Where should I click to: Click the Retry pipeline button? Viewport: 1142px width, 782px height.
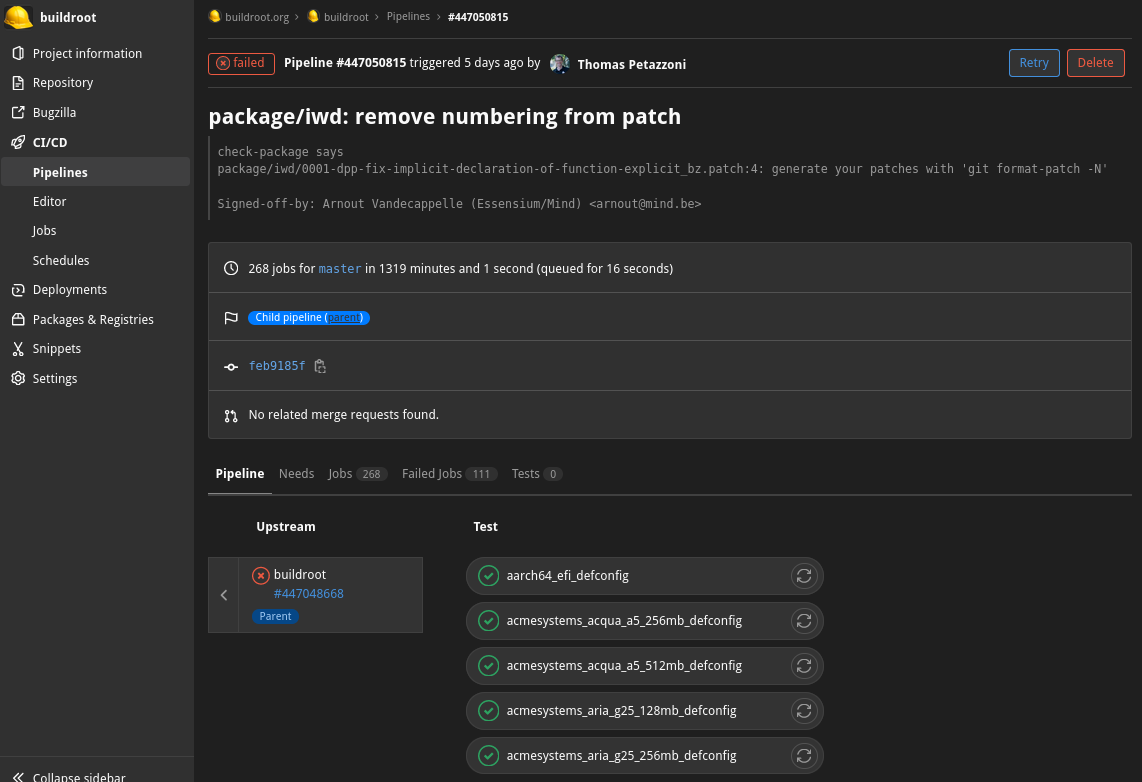tap(1033, 63)
